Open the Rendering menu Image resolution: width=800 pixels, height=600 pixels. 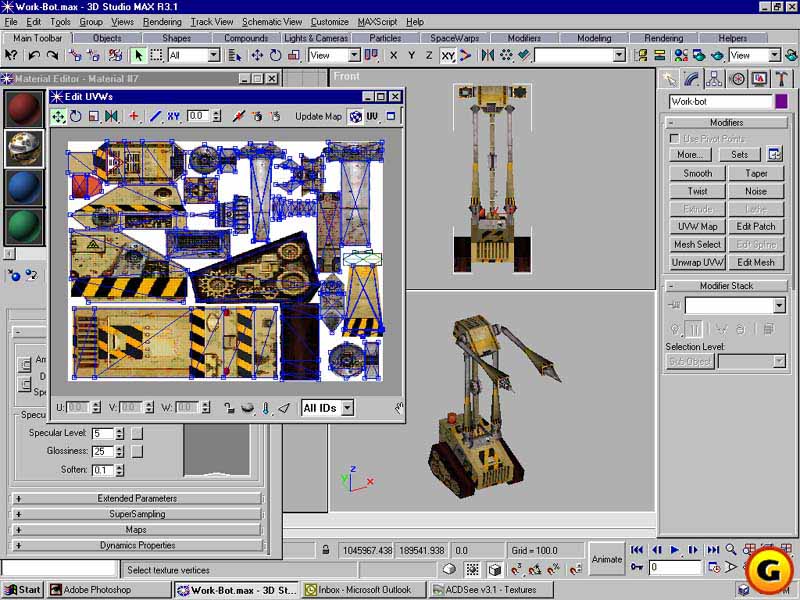pyautogui.click(x=162, y=22)
